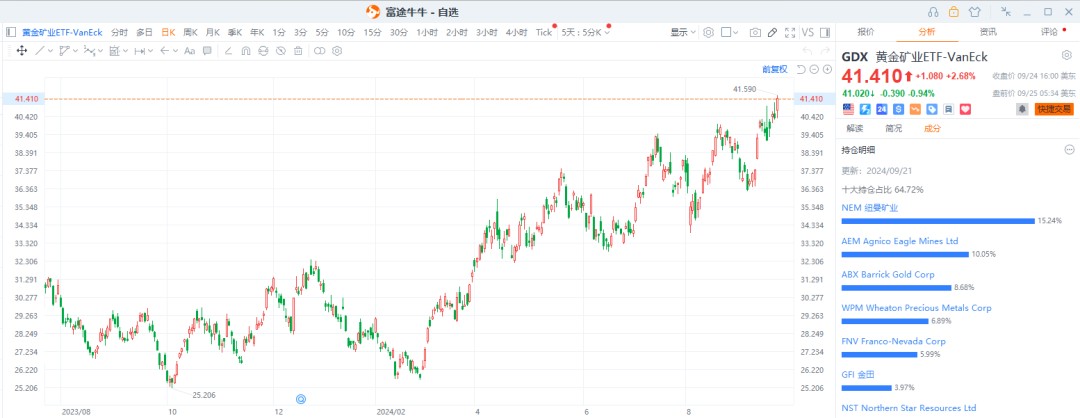Click the NEM 纽曼矿业 holding bar
The width and height of the screenshot is (1080, 418).
click(938, 220)
